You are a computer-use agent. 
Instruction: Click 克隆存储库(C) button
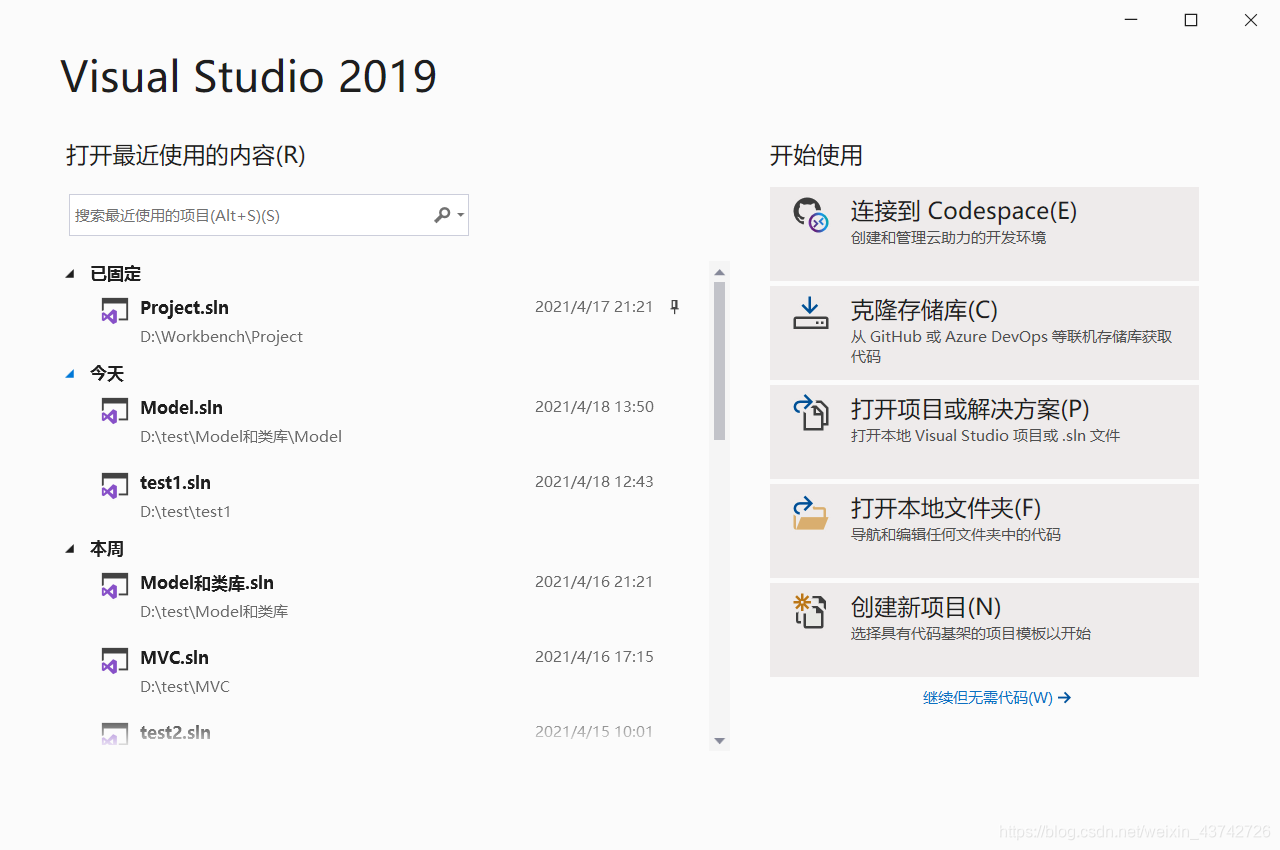pyautogui.click(x=984, y=333)
